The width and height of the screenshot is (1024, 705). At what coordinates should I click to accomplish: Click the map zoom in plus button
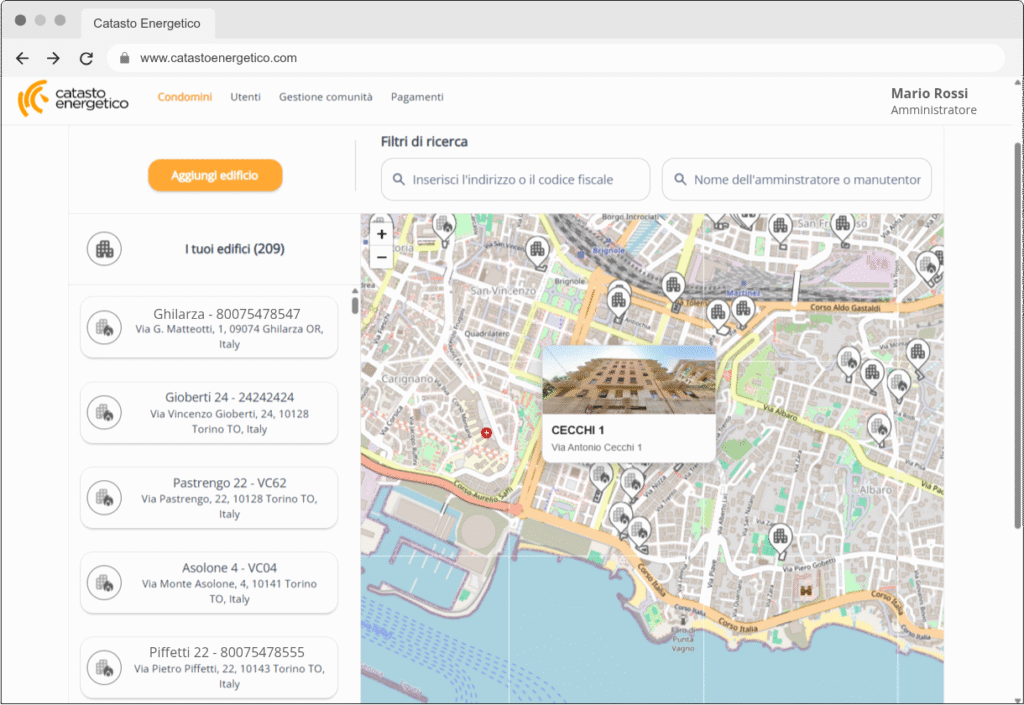381,234
